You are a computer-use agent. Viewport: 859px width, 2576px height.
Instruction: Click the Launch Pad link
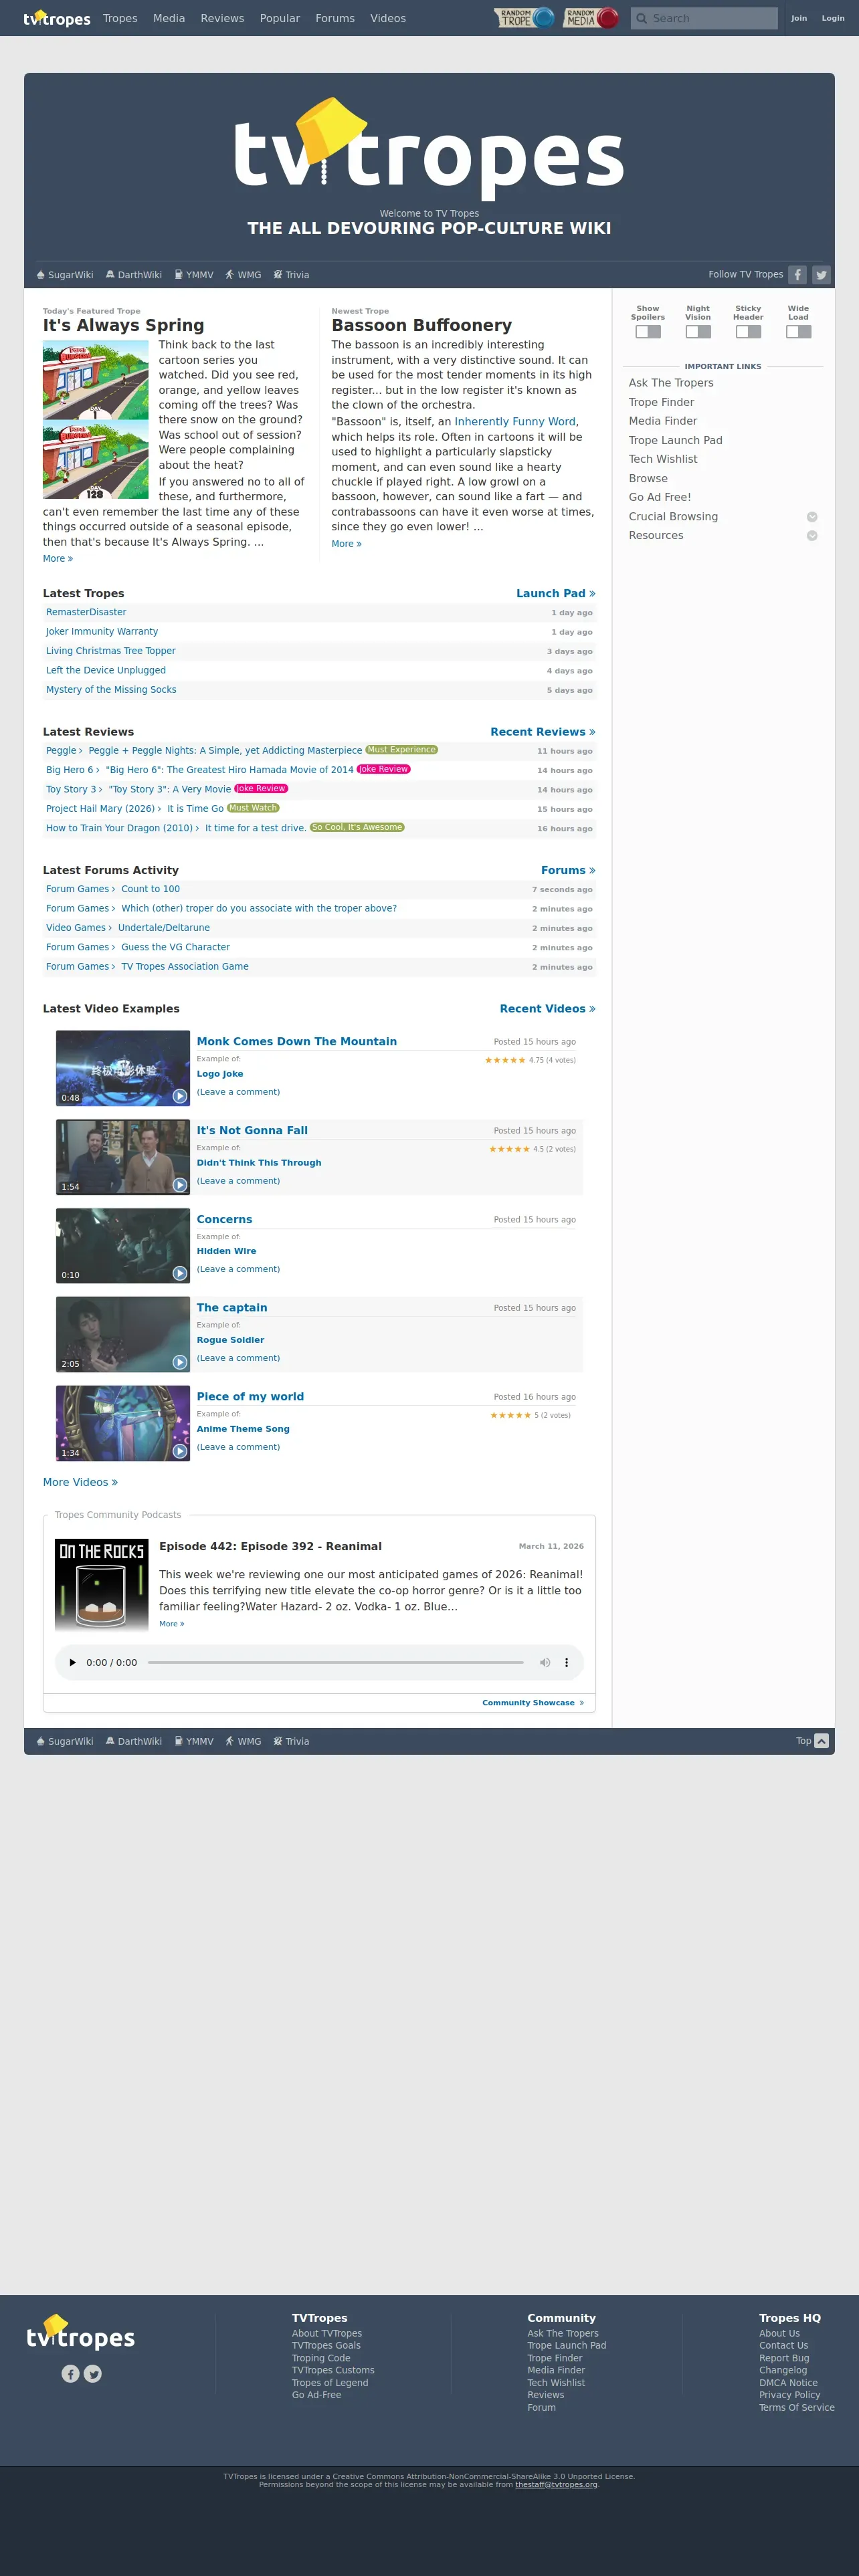coord(556,594)
